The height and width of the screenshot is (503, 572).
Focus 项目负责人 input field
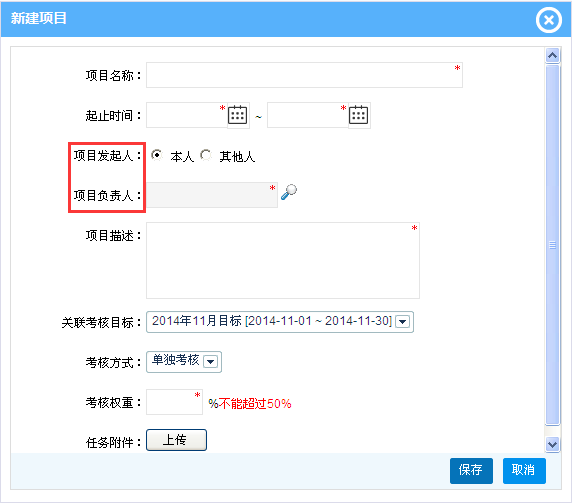tap(212, 195)
